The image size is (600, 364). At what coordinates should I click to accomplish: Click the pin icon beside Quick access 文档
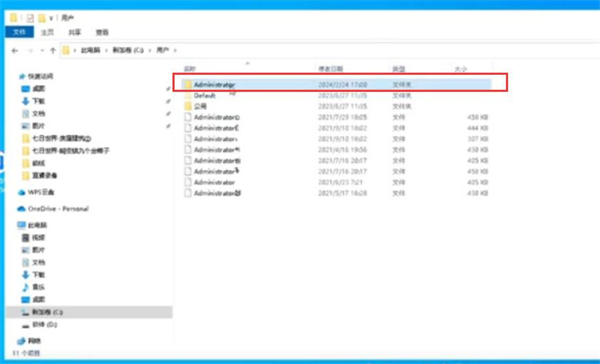[x=168, y=114]
